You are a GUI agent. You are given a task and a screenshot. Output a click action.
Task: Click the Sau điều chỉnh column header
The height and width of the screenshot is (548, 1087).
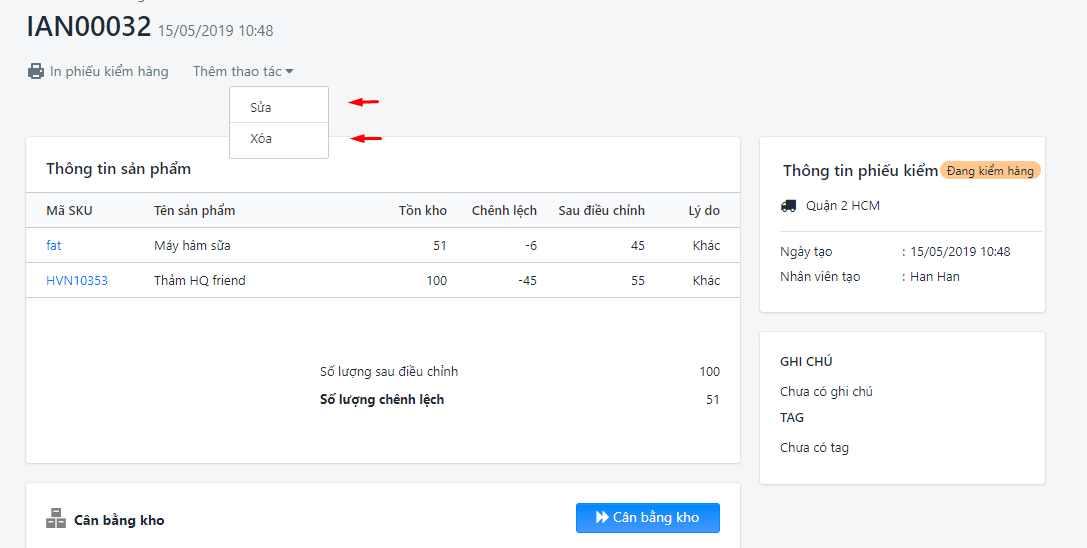point(602,211)
